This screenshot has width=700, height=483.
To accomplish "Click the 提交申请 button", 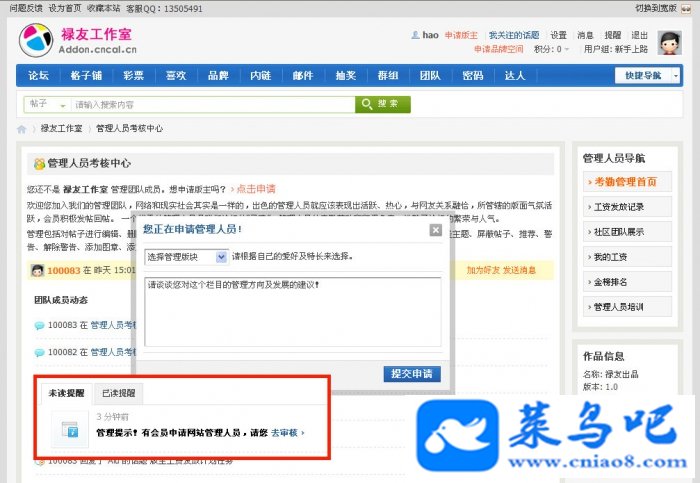I will pyautogui.click(x=412, y=374).
